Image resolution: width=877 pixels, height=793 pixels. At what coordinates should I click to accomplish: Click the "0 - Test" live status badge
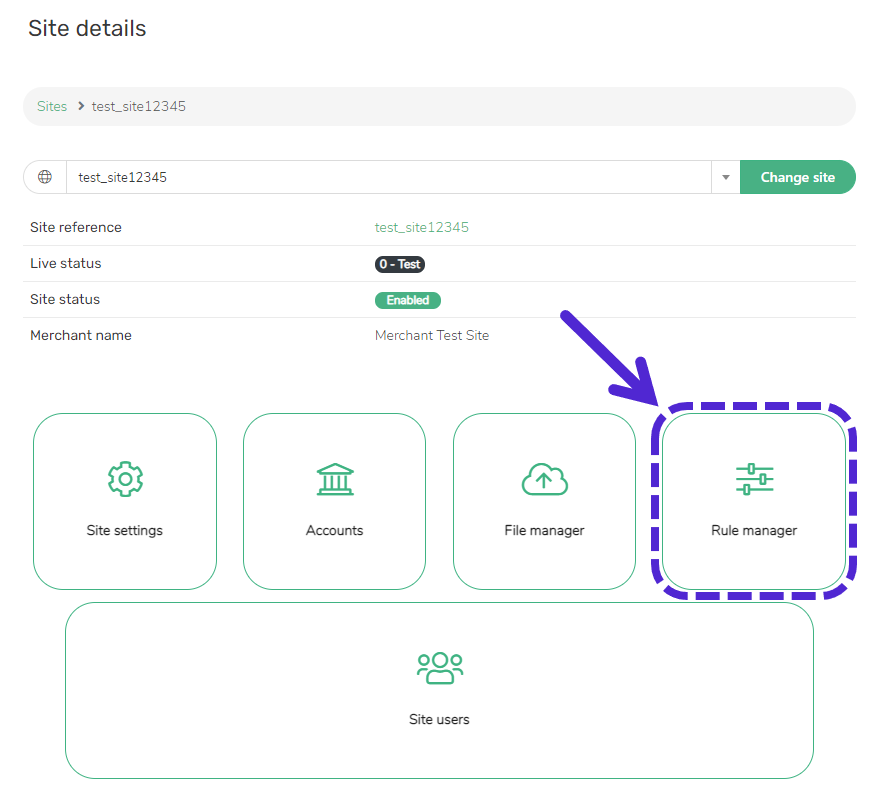tap(400, 264)
